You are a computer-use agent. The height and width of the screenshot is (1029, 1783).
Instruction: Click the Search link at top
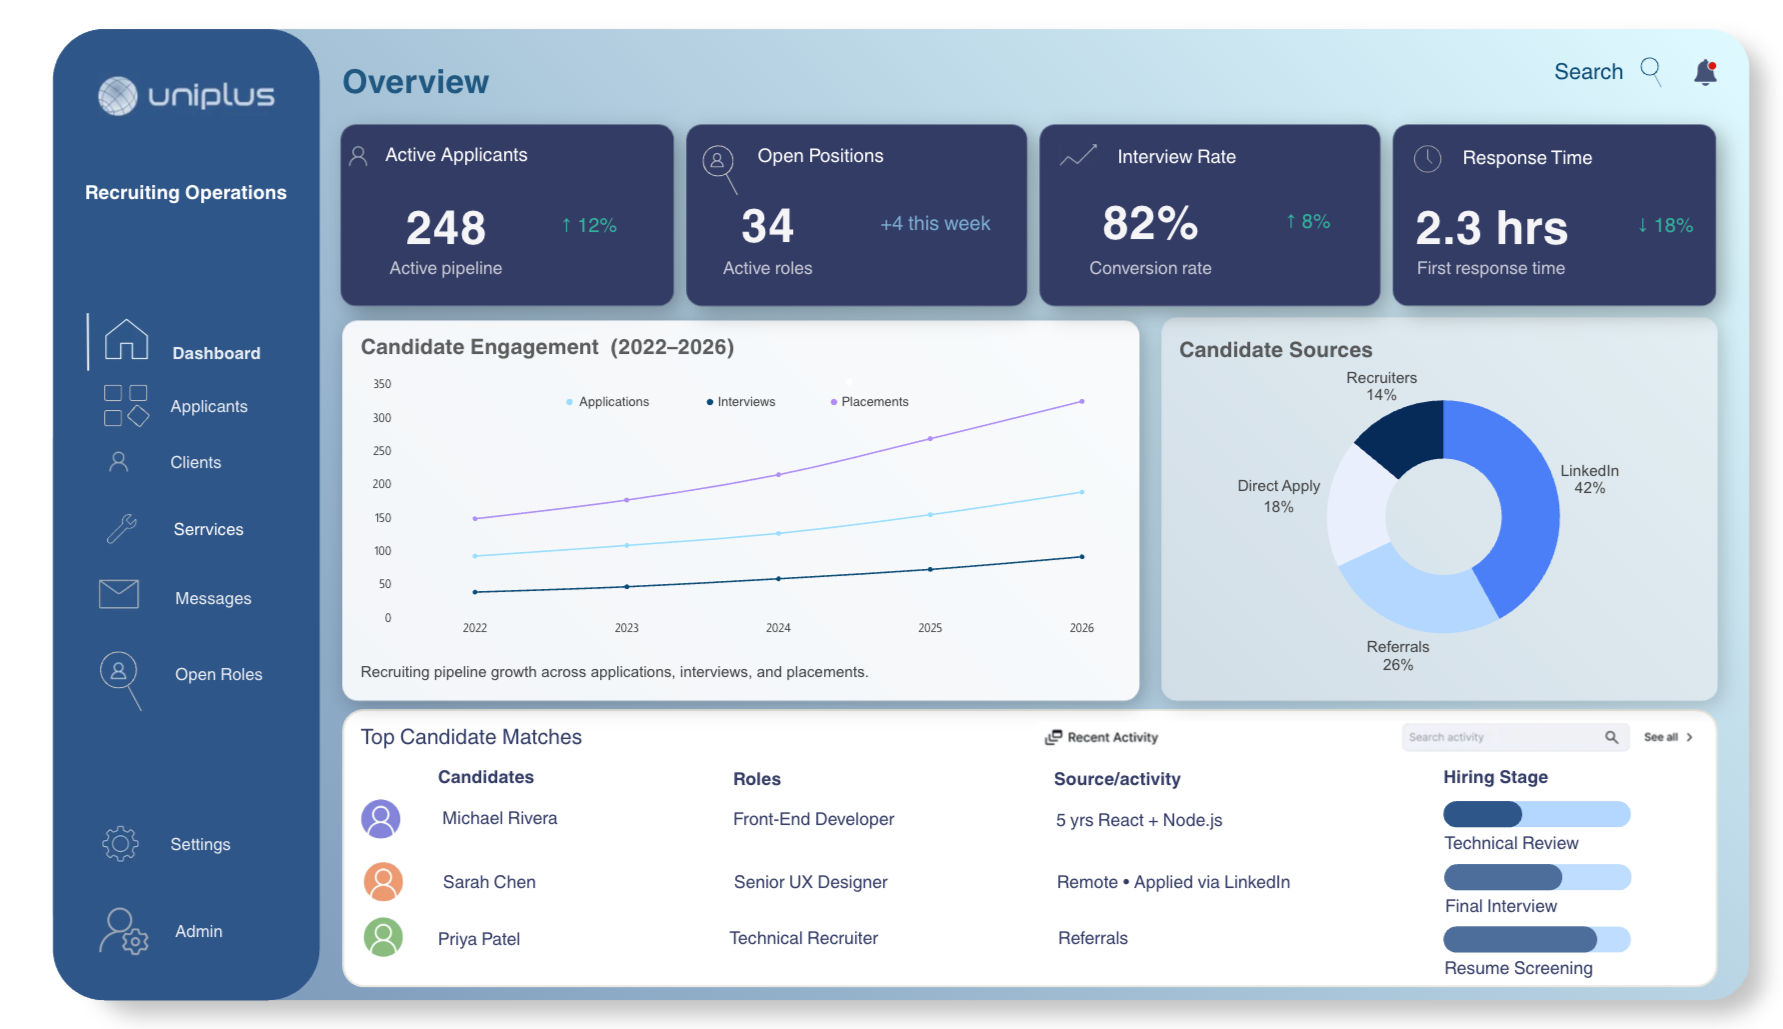(x=1588, y=72)
